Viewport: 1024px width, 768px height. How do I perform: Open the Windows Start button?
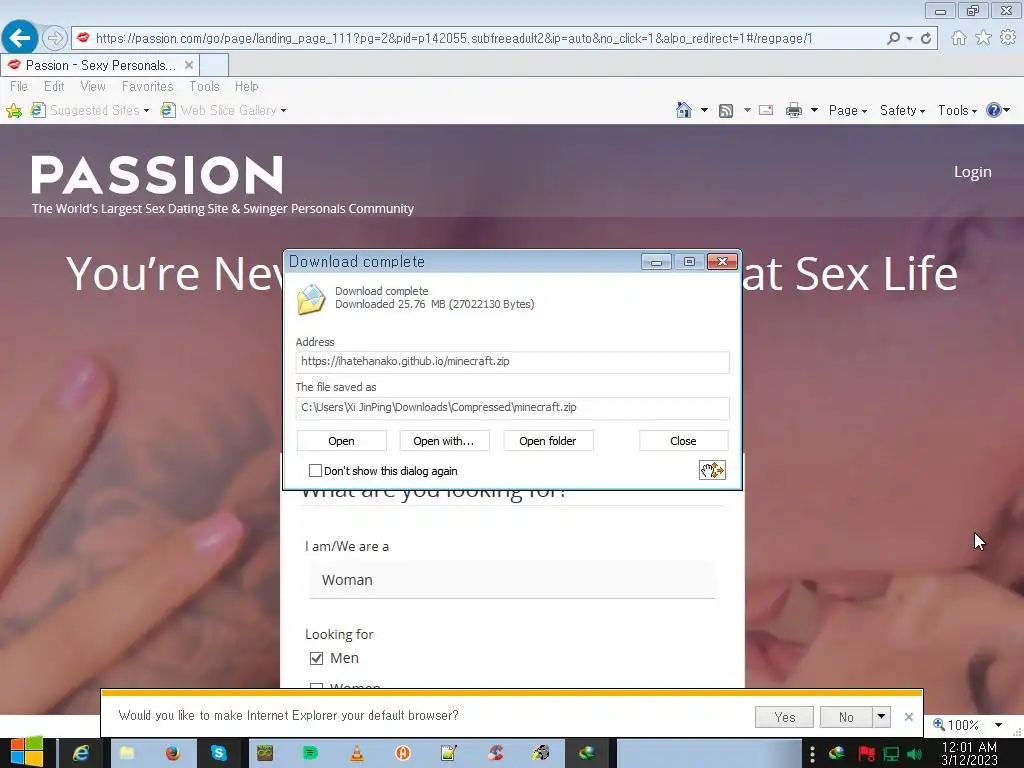tap(27, 752)
